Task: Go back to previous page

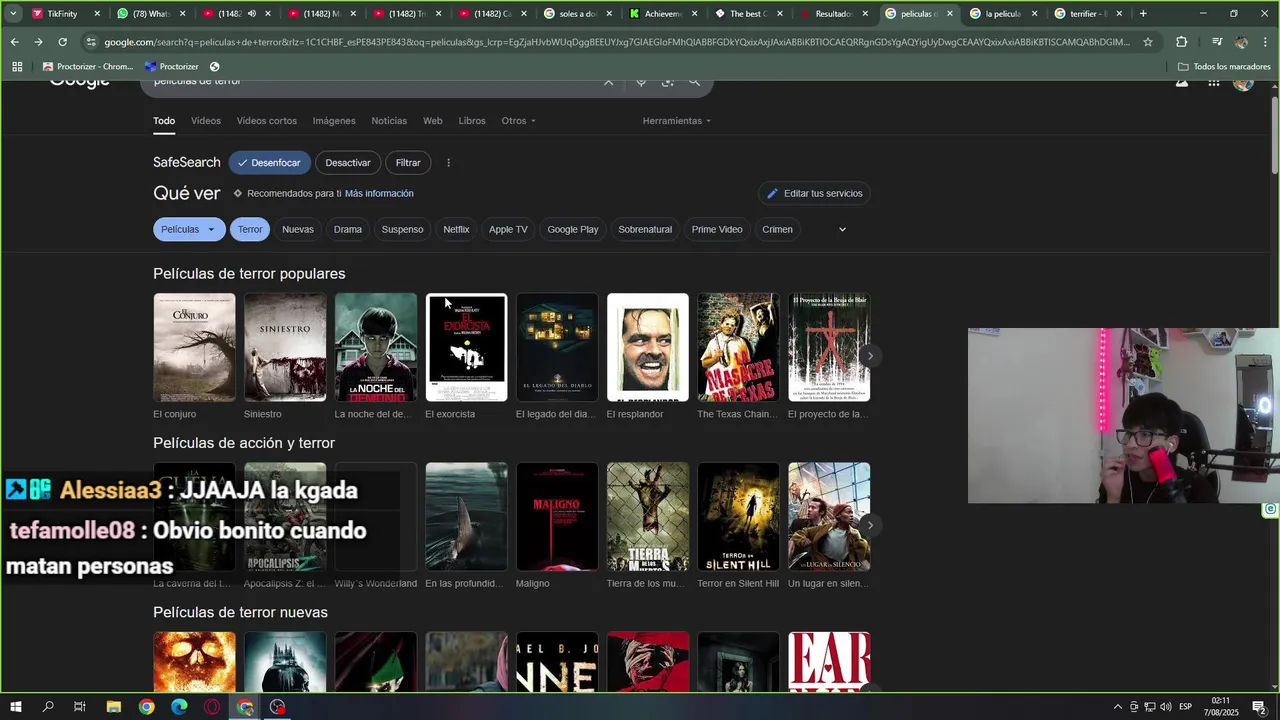Action: click(x=14, y=42)
